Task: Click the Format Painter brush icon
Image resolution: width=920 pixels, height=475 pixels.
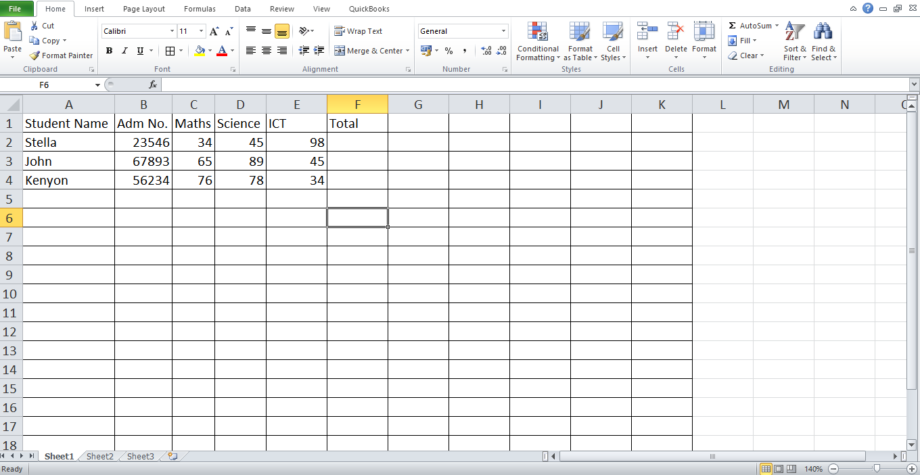Action: tap(35, 56)
